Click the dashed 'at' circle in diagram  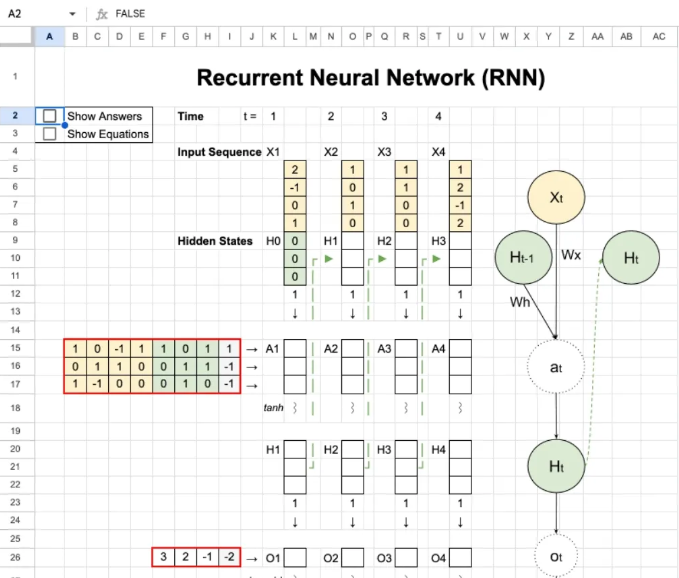(x=557, y=368)
